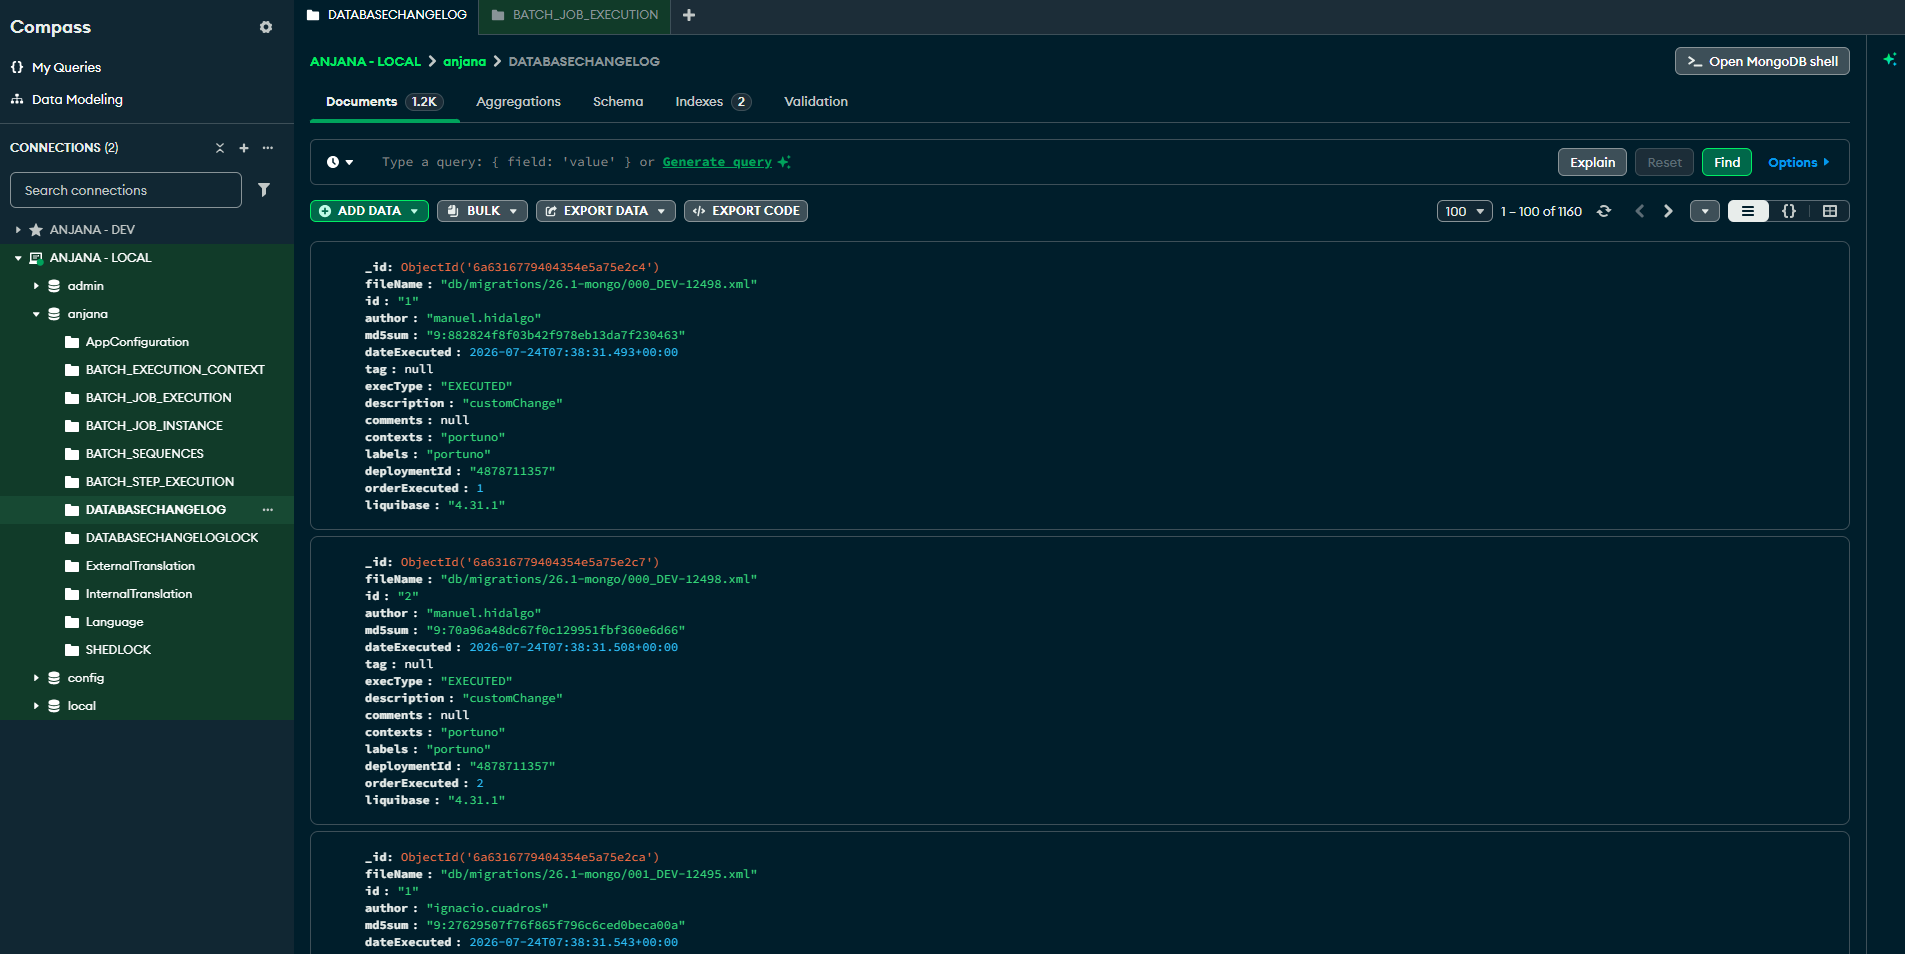
Task: Open query history clock icon
Action: [333, 162]
